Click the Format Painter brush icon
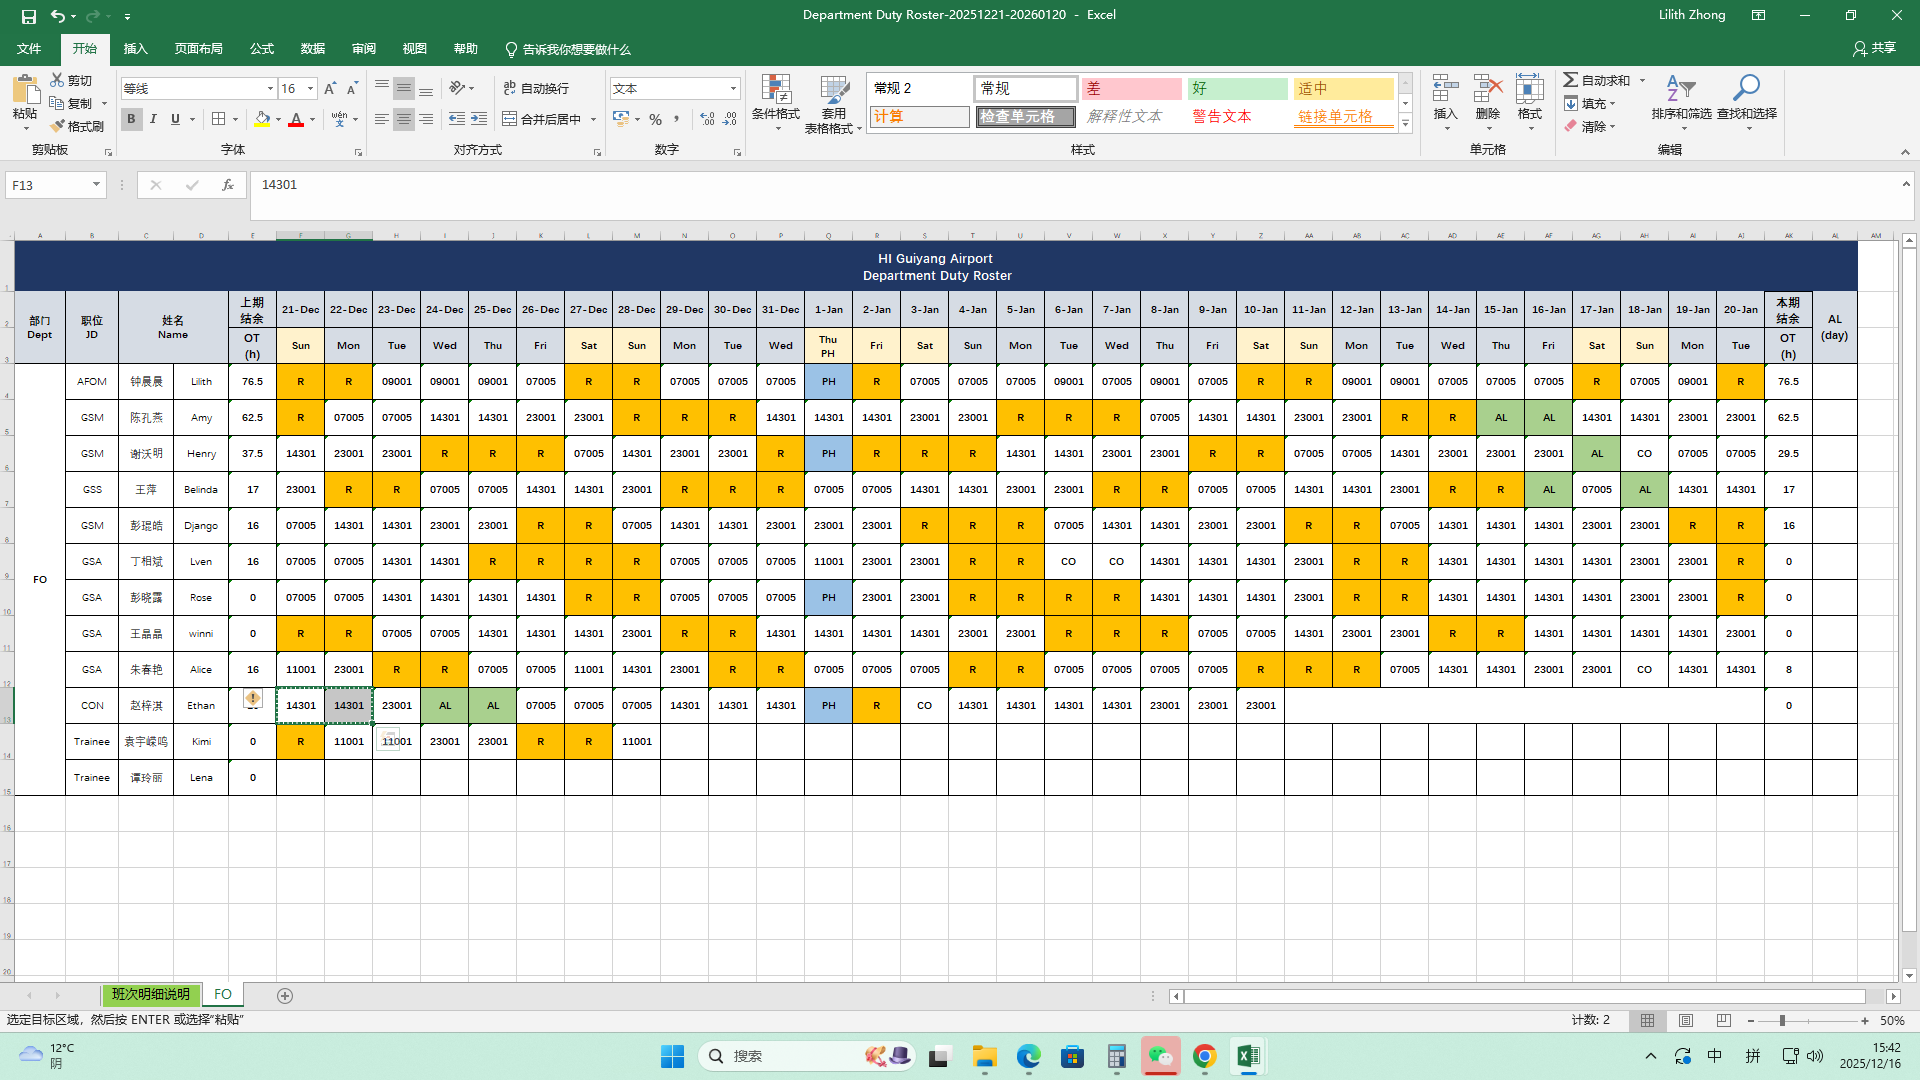 pos(58,126)
